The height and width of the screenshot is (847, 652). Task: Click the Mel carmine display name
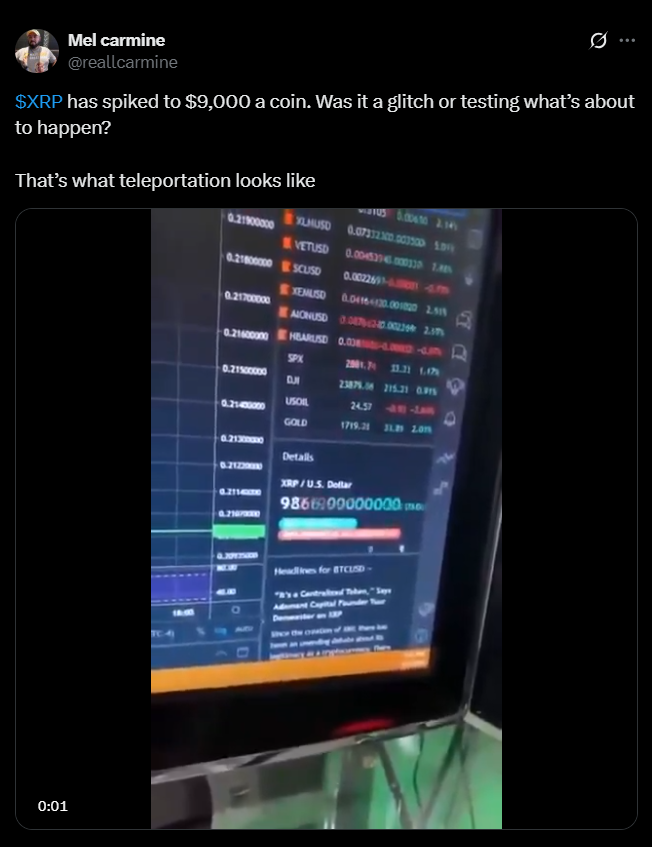coord(117,40)
